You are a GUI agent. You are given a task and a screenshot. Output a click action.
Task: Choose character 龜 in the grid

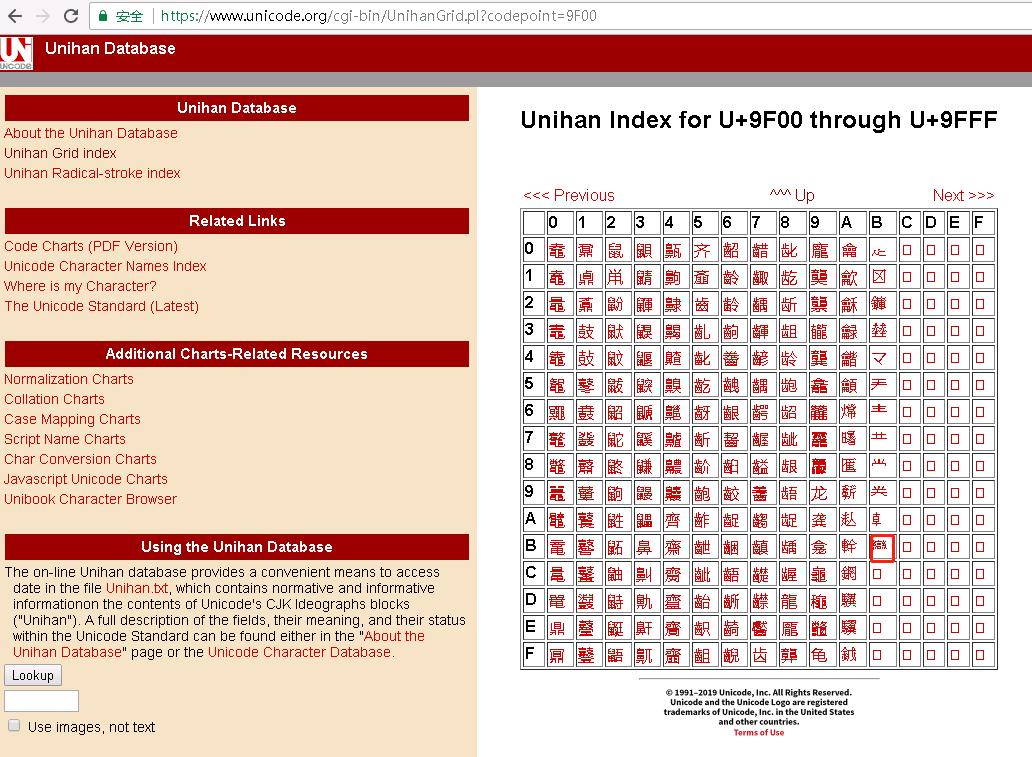pyautogui.click(x=819, y=574)
